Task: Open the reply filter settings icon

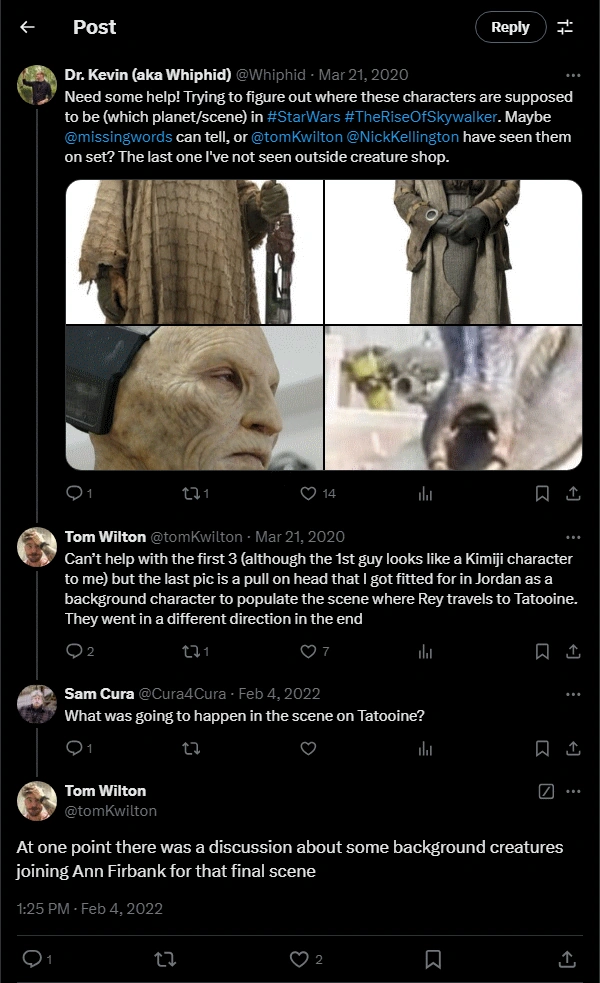Action: coord(565,27)
